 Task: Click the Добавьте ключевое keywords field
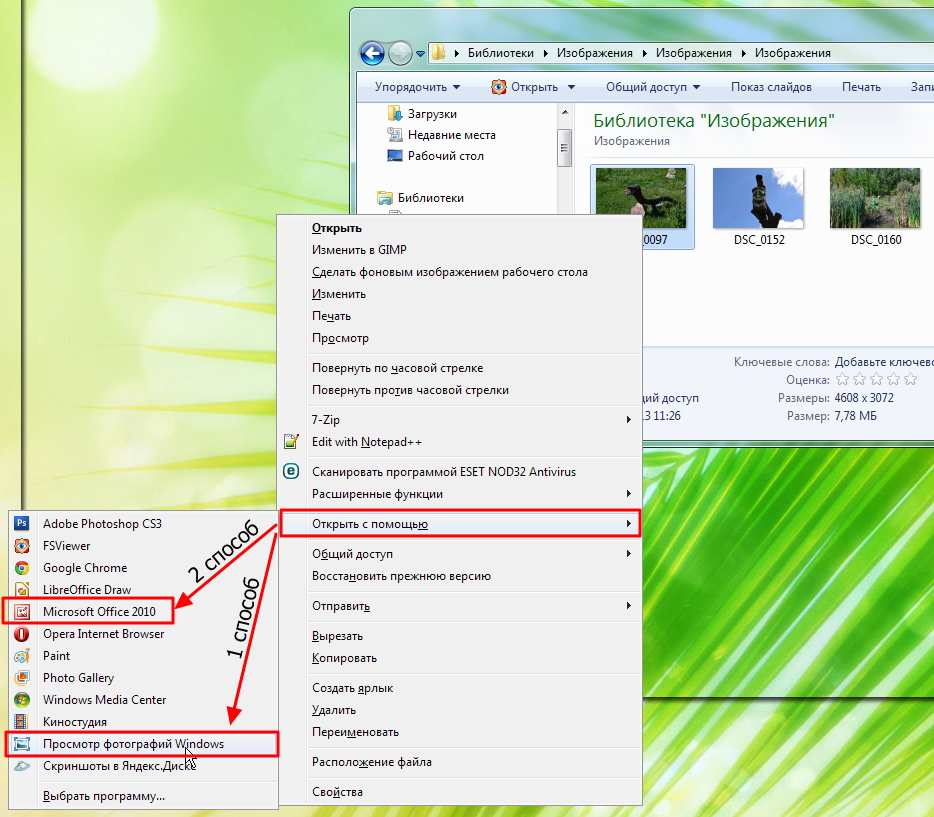point(884,361)
